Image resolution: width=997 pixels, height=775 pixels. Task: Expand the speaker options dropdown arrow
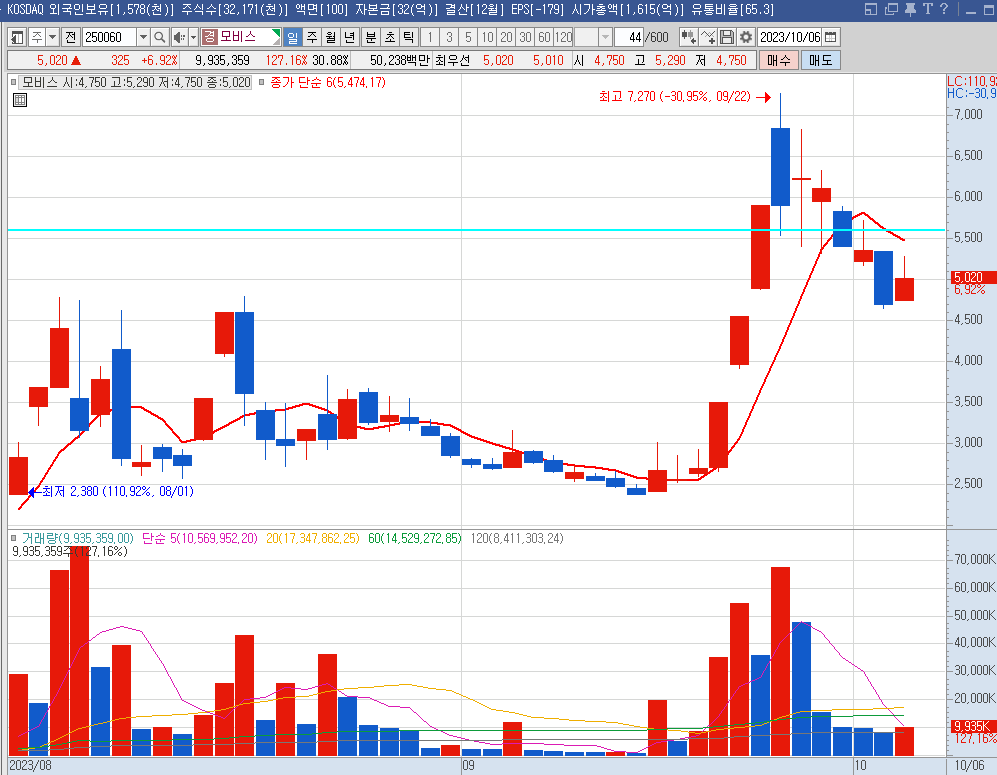193,38
